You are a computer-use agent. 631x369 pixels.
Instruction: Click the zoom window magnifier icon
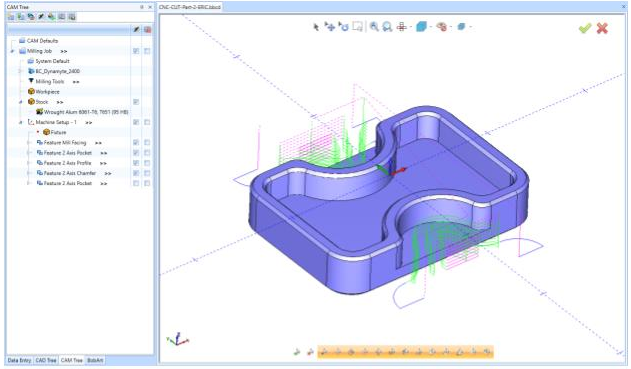click(x=374, y=27)
